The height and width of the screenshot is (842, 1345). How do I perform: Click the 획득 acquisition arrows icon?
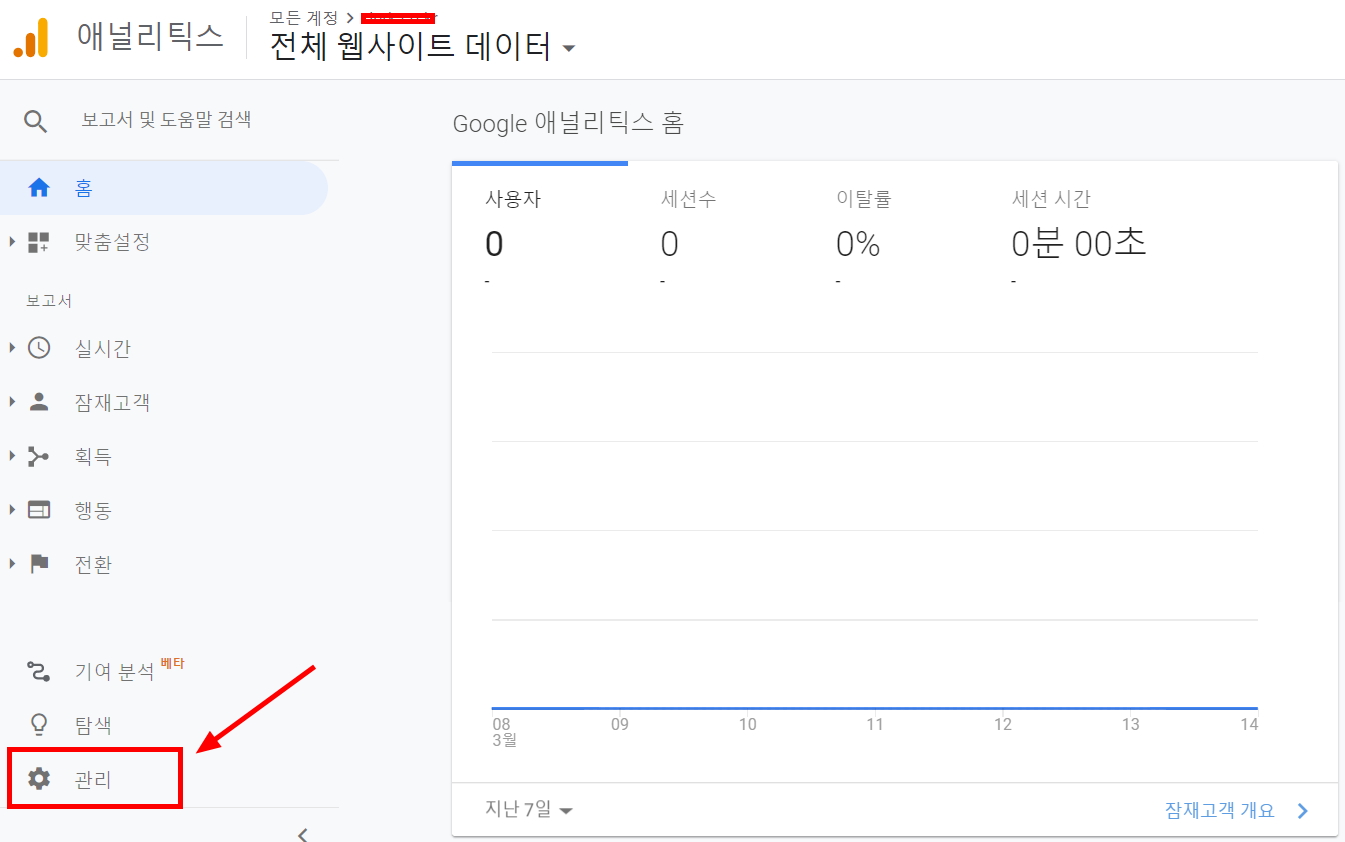coord(39,456)
